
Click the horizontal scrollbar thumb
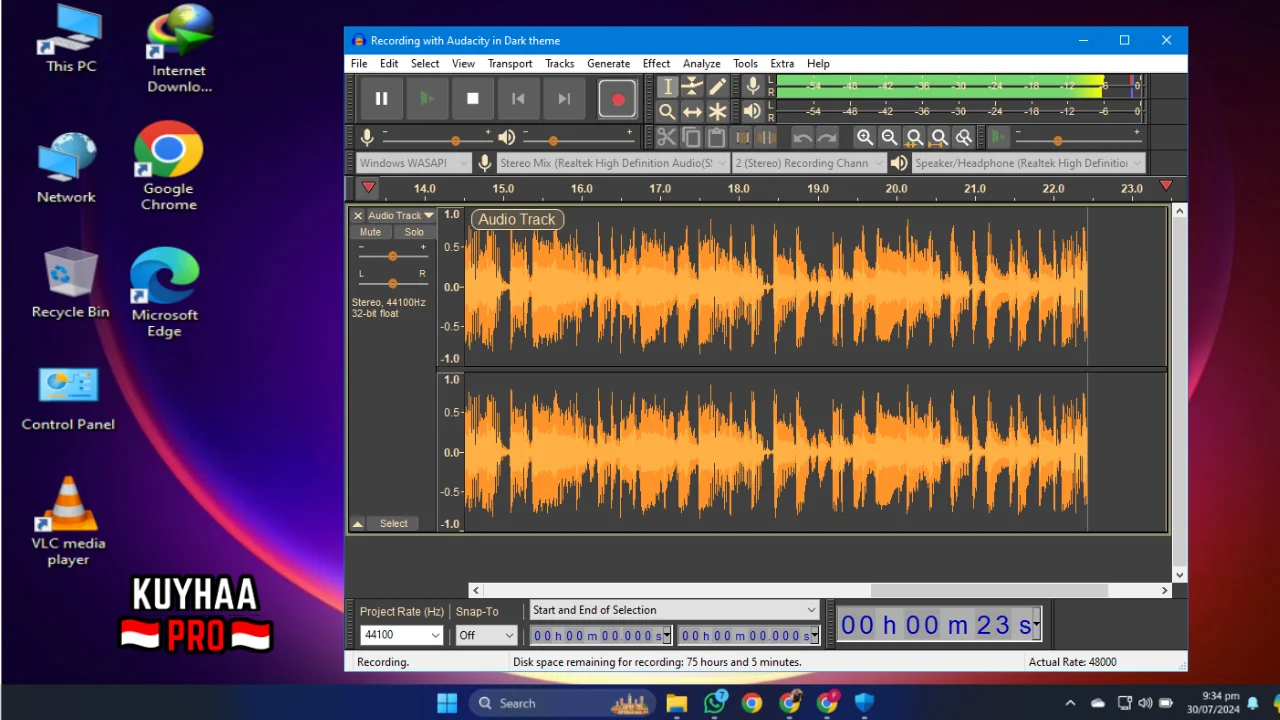click(x=989, y=591)
